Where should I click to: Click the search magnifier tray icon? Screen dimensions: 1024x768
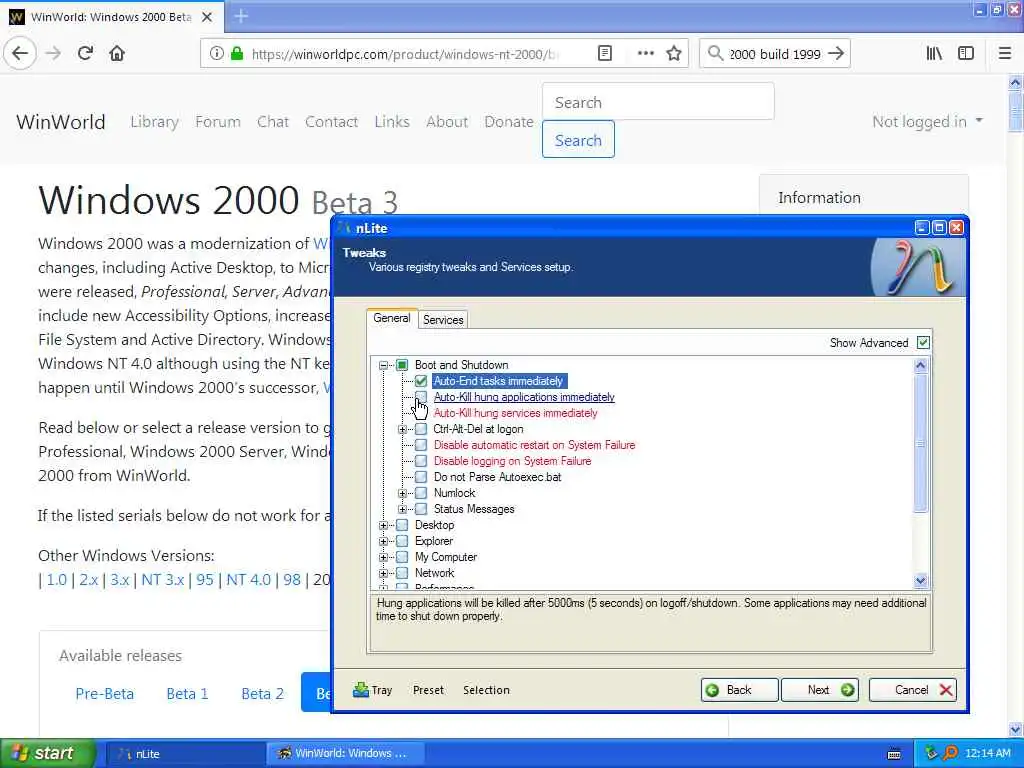coord(950,754)
